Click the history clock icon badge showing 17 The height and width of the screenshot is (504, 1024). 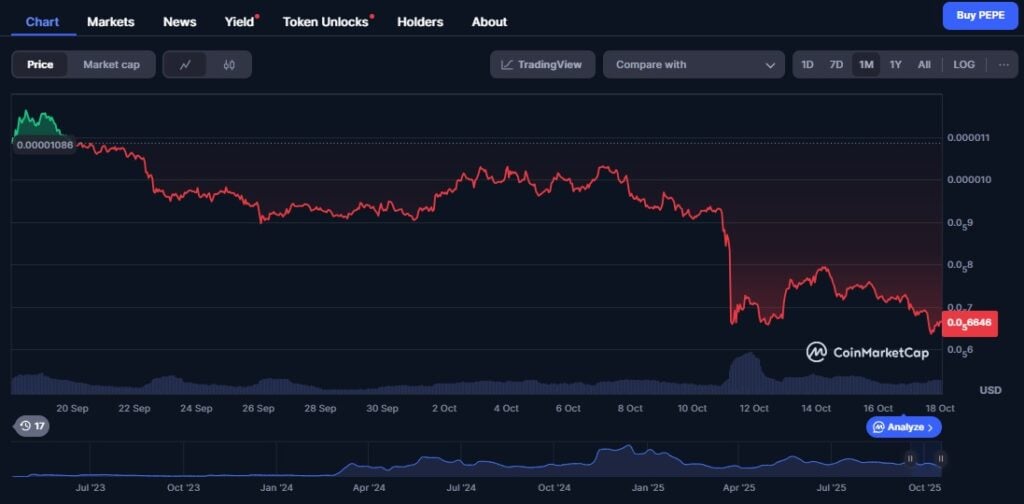pos(30,426)
